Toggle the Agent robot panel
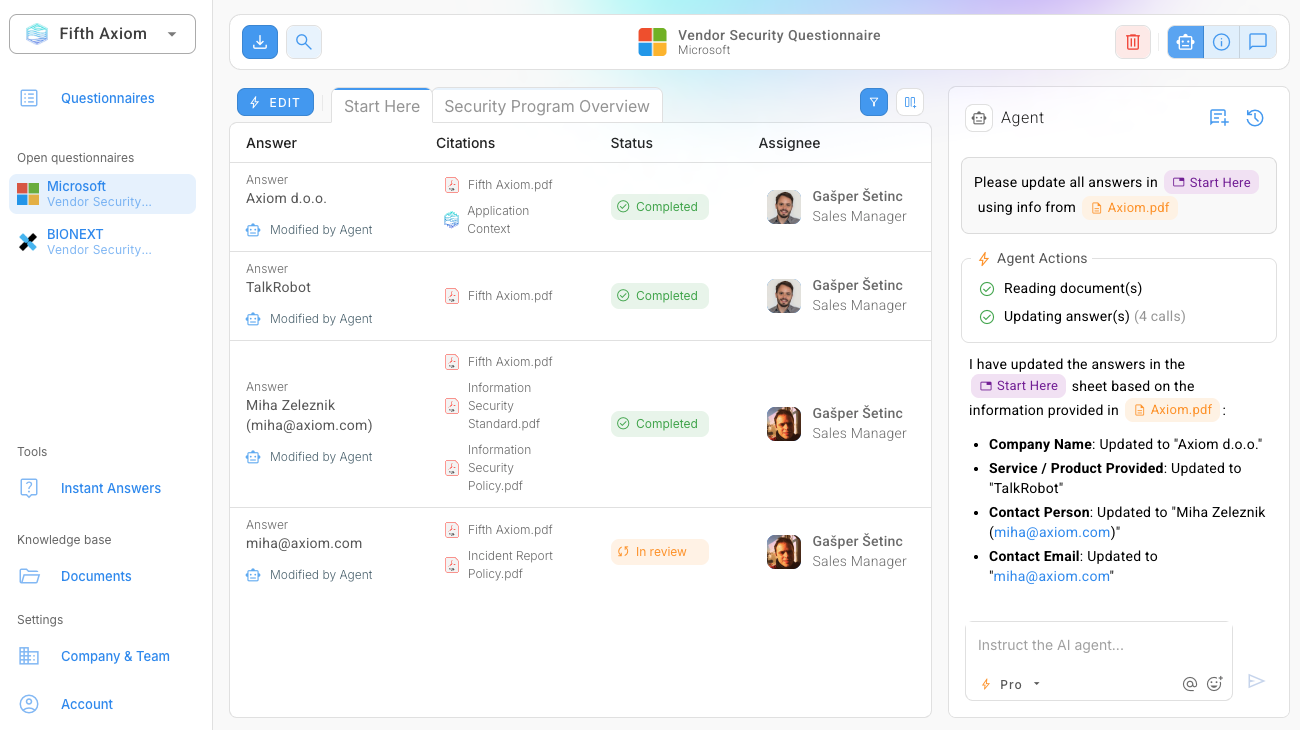1300x730 pixels. pyautogui.click(x=1186, y=42)
